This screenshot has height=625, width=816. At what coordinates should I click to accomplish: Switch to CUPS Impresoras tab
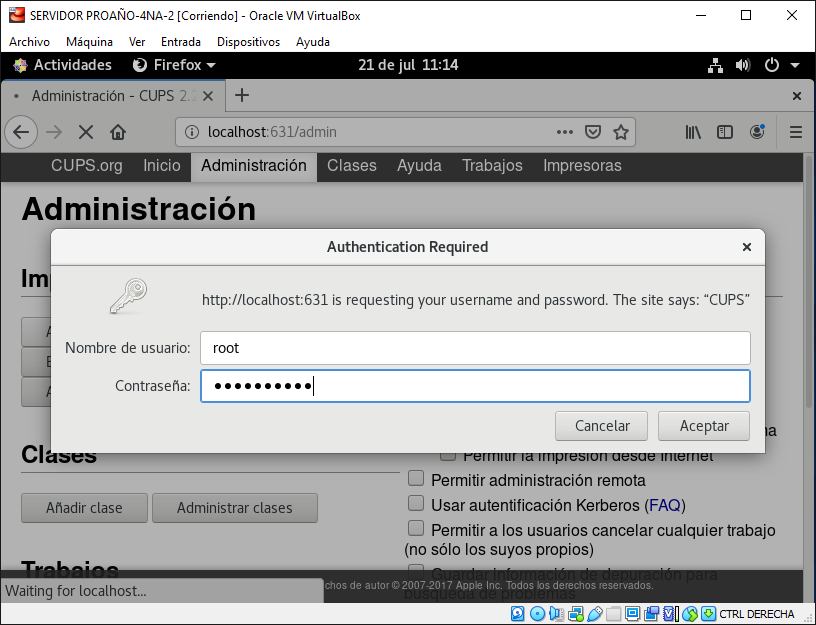pyautogui.click(x=582, y=166)
